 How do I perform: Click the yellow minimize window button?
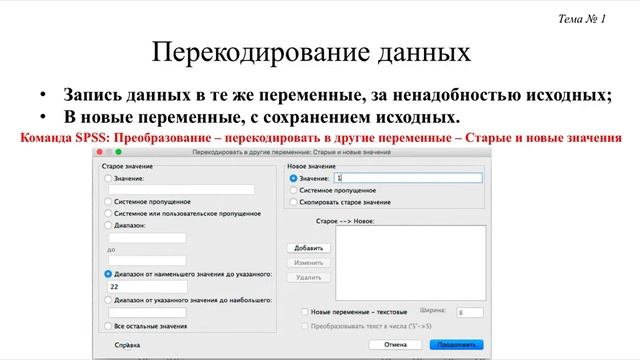[109, 152]
